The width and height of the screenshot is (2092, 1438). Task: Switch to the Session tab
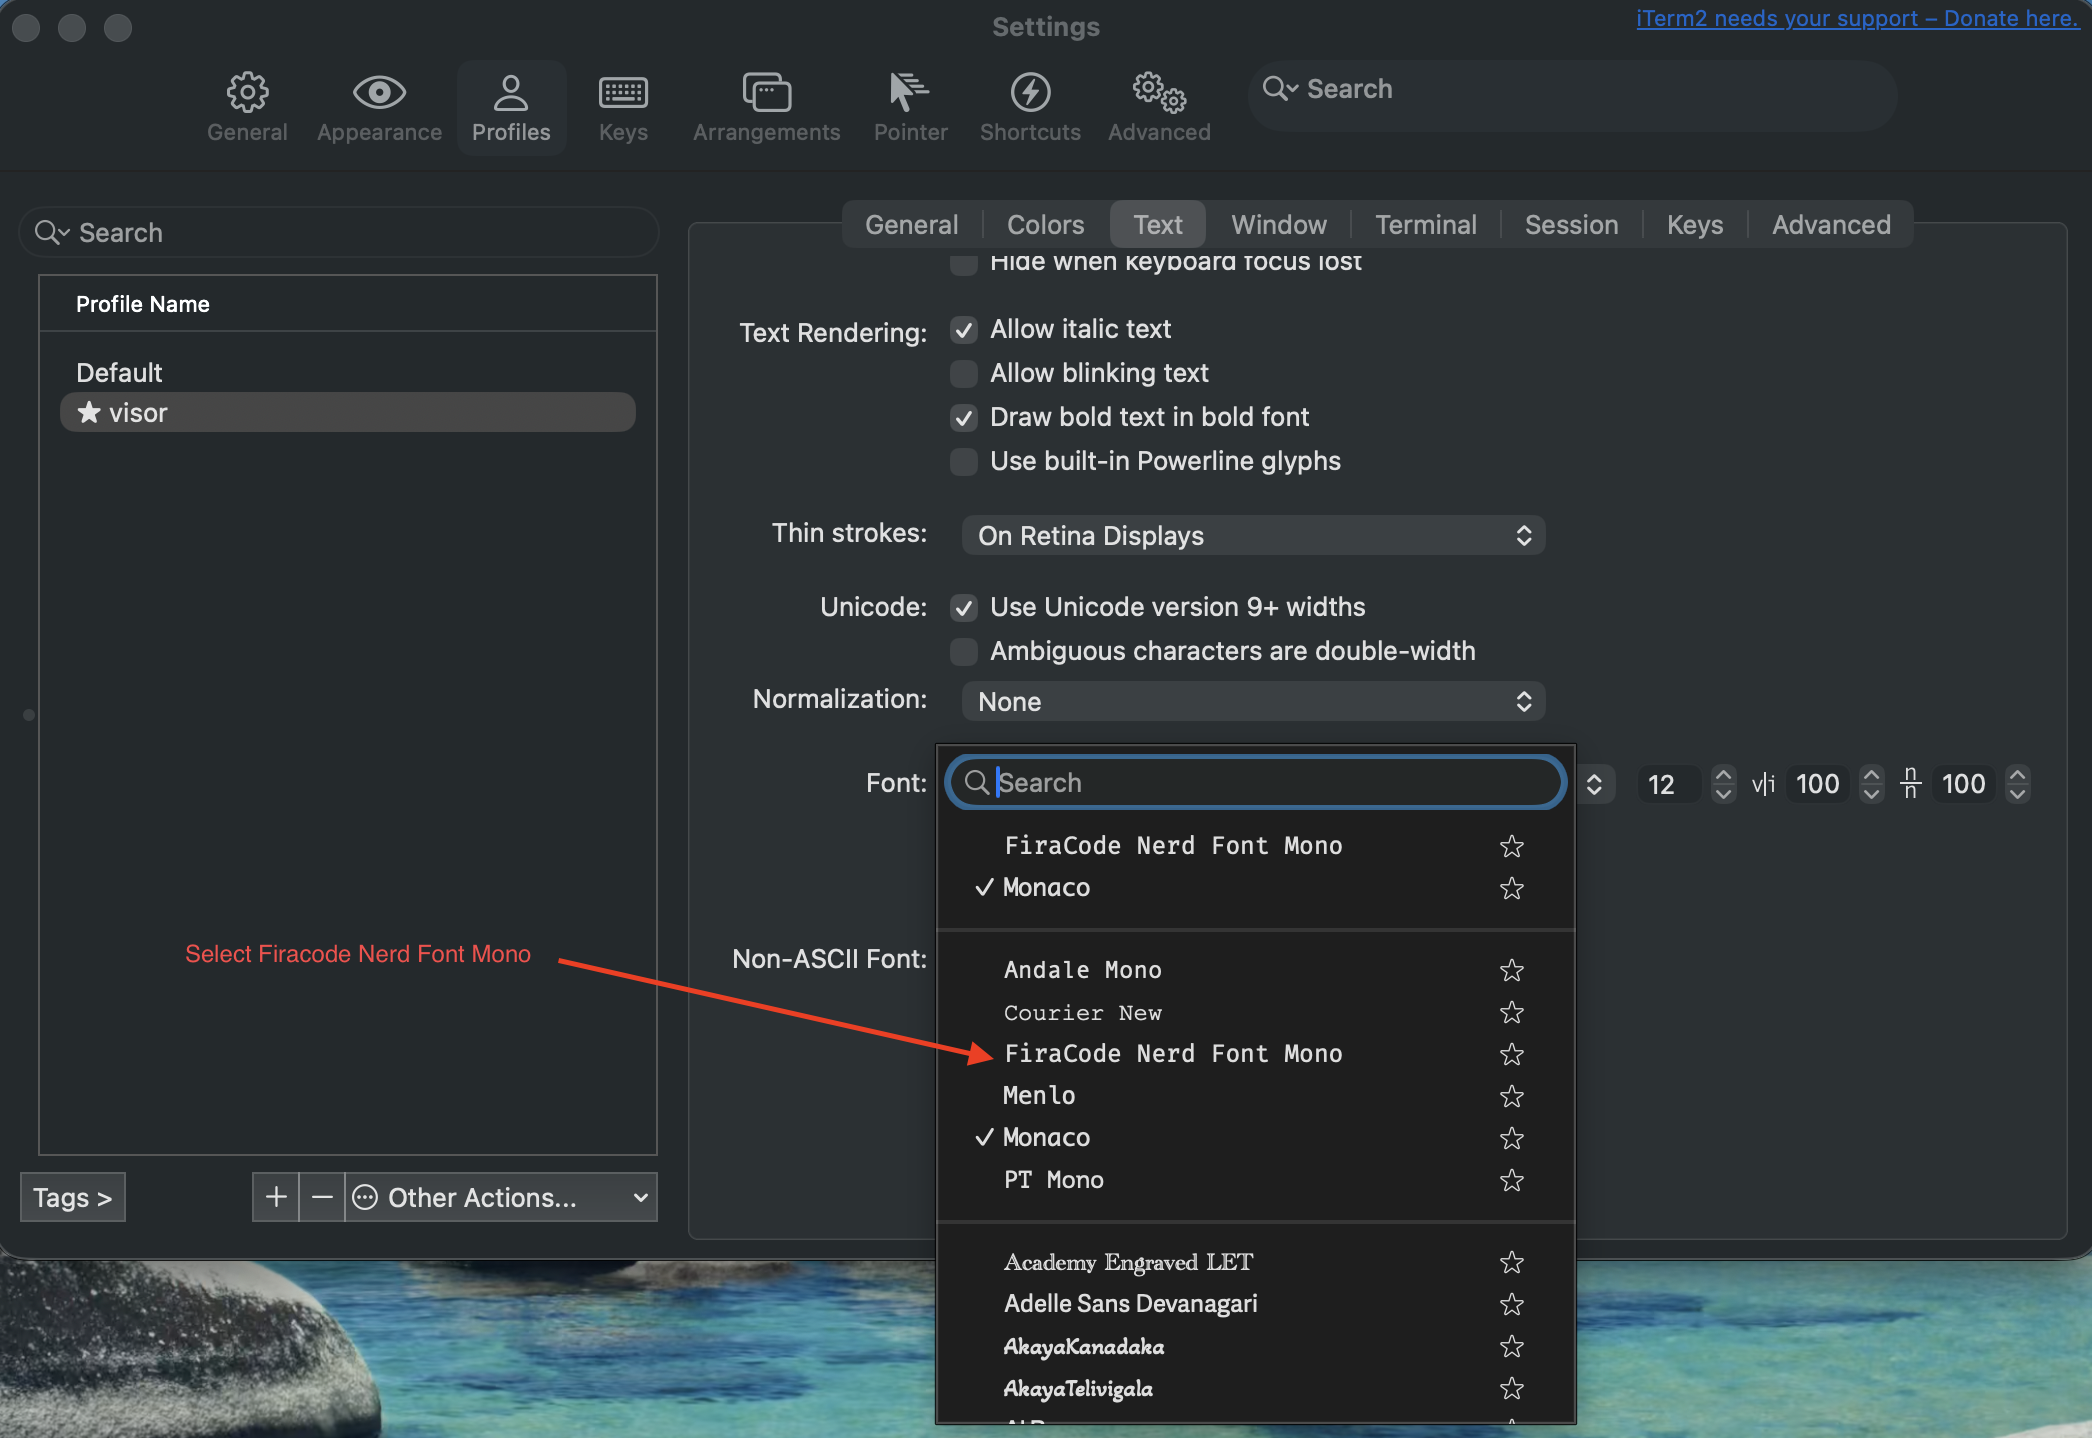pyautogui.click(x=1571, y=225)
